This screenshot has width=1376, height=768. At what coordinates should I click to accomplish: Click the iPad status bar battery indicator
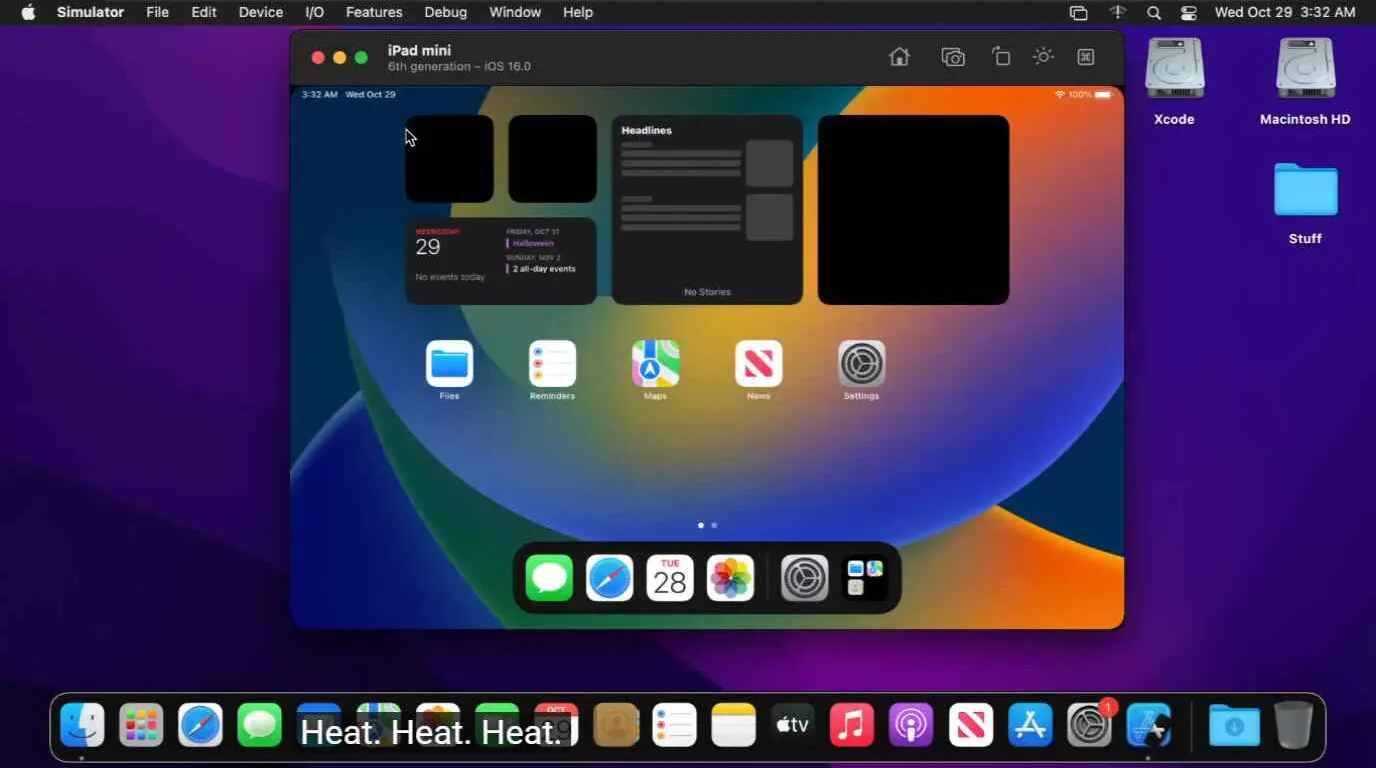pyautogui.click(x=1103, y=94)
